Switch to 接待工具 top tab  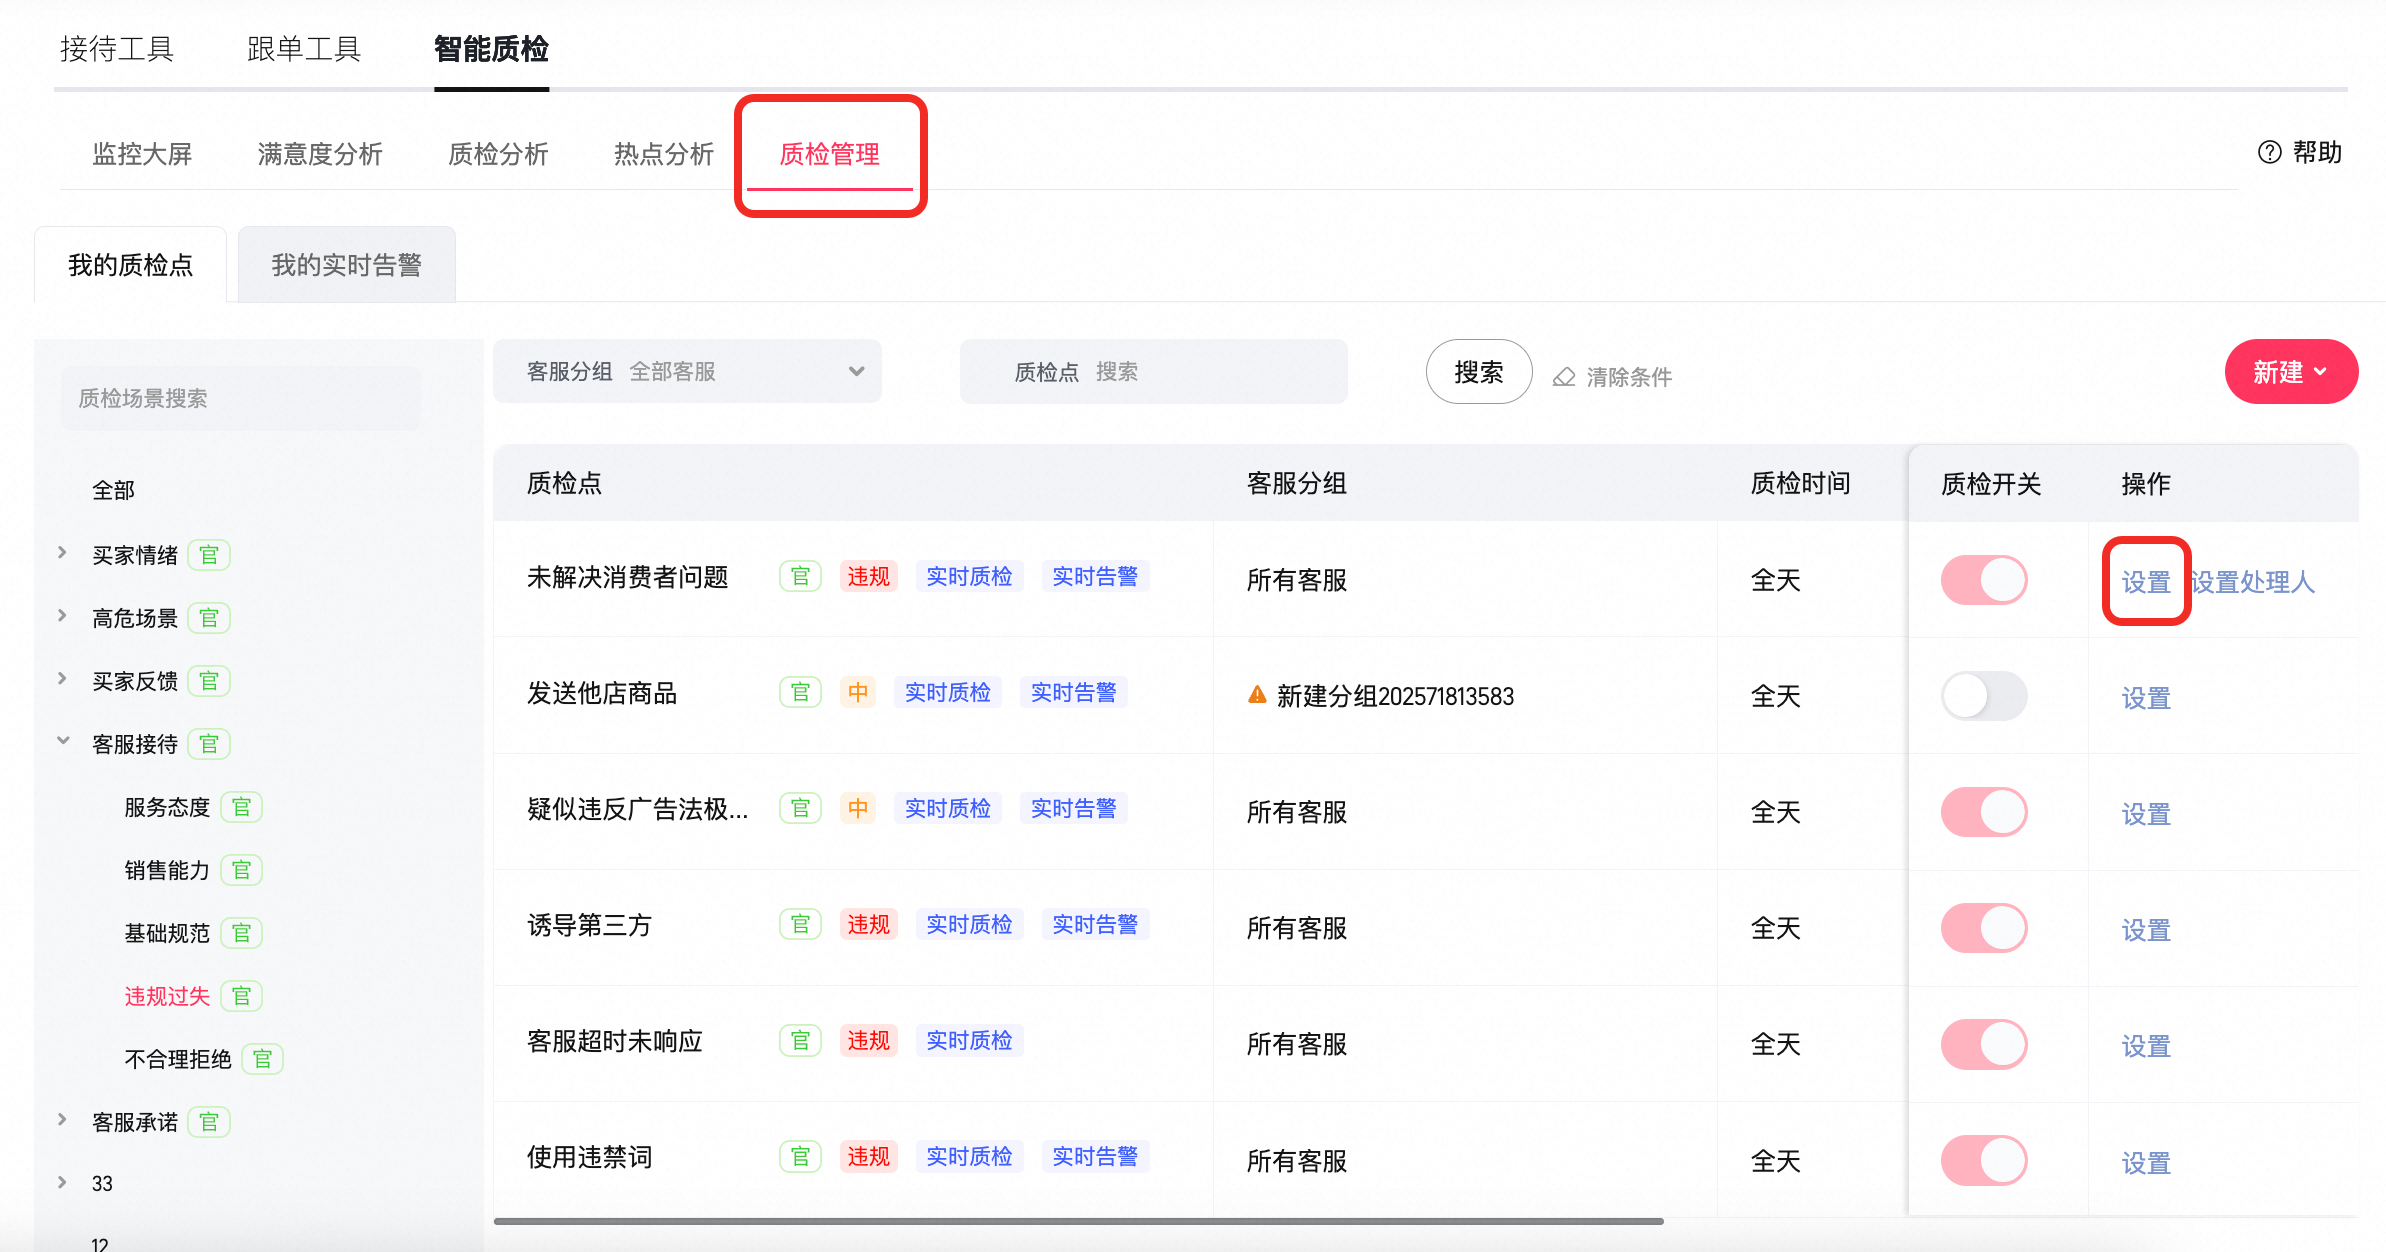click(117, 48)
